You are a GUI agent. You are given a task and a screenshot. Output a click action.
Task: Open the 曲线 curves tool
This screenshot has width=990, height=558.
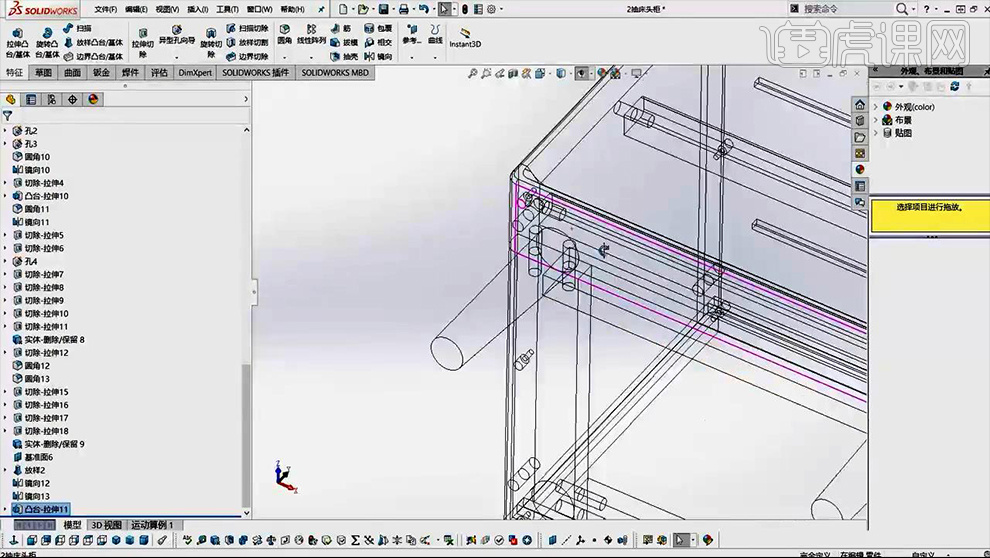[x=435, y=35]
